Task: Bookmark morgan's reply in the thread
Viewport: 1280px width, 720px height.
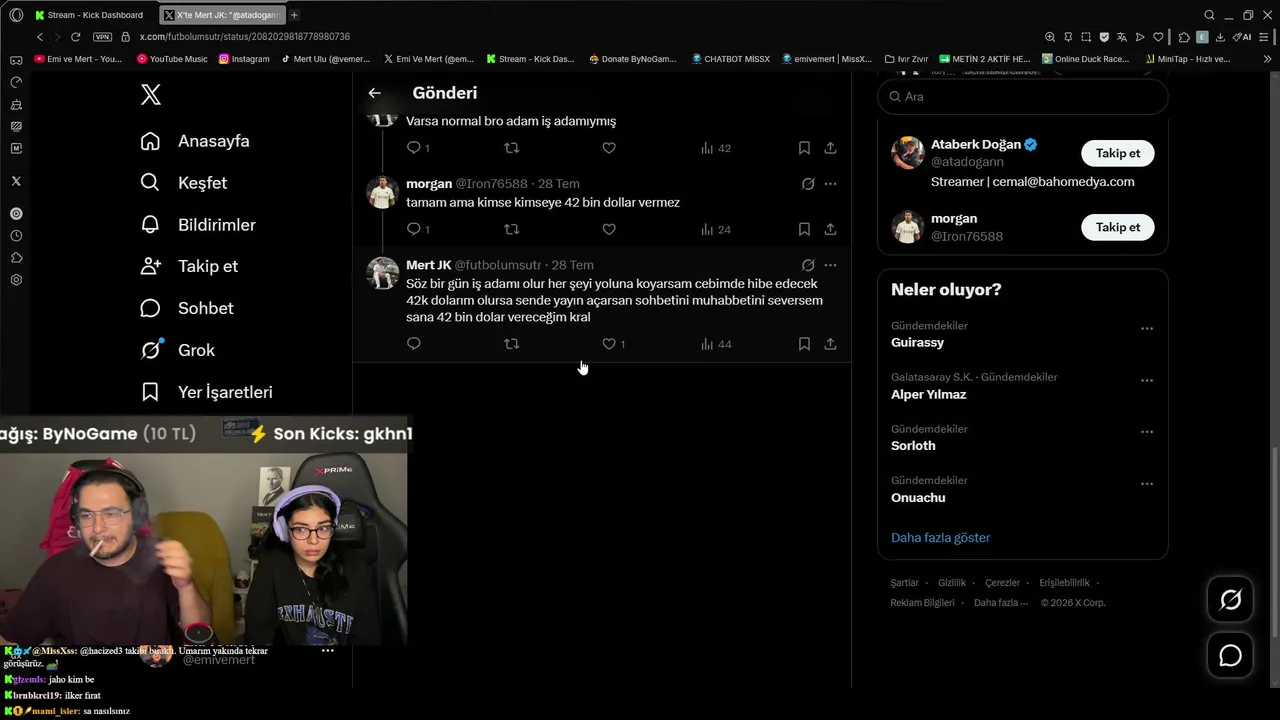Action: pyautogui.click(x=804, y=229)
